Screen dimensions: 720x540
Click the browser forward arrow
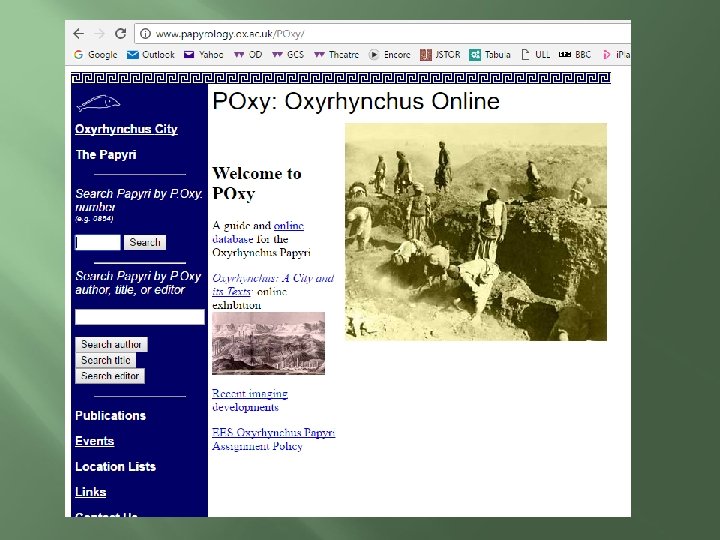99,34
